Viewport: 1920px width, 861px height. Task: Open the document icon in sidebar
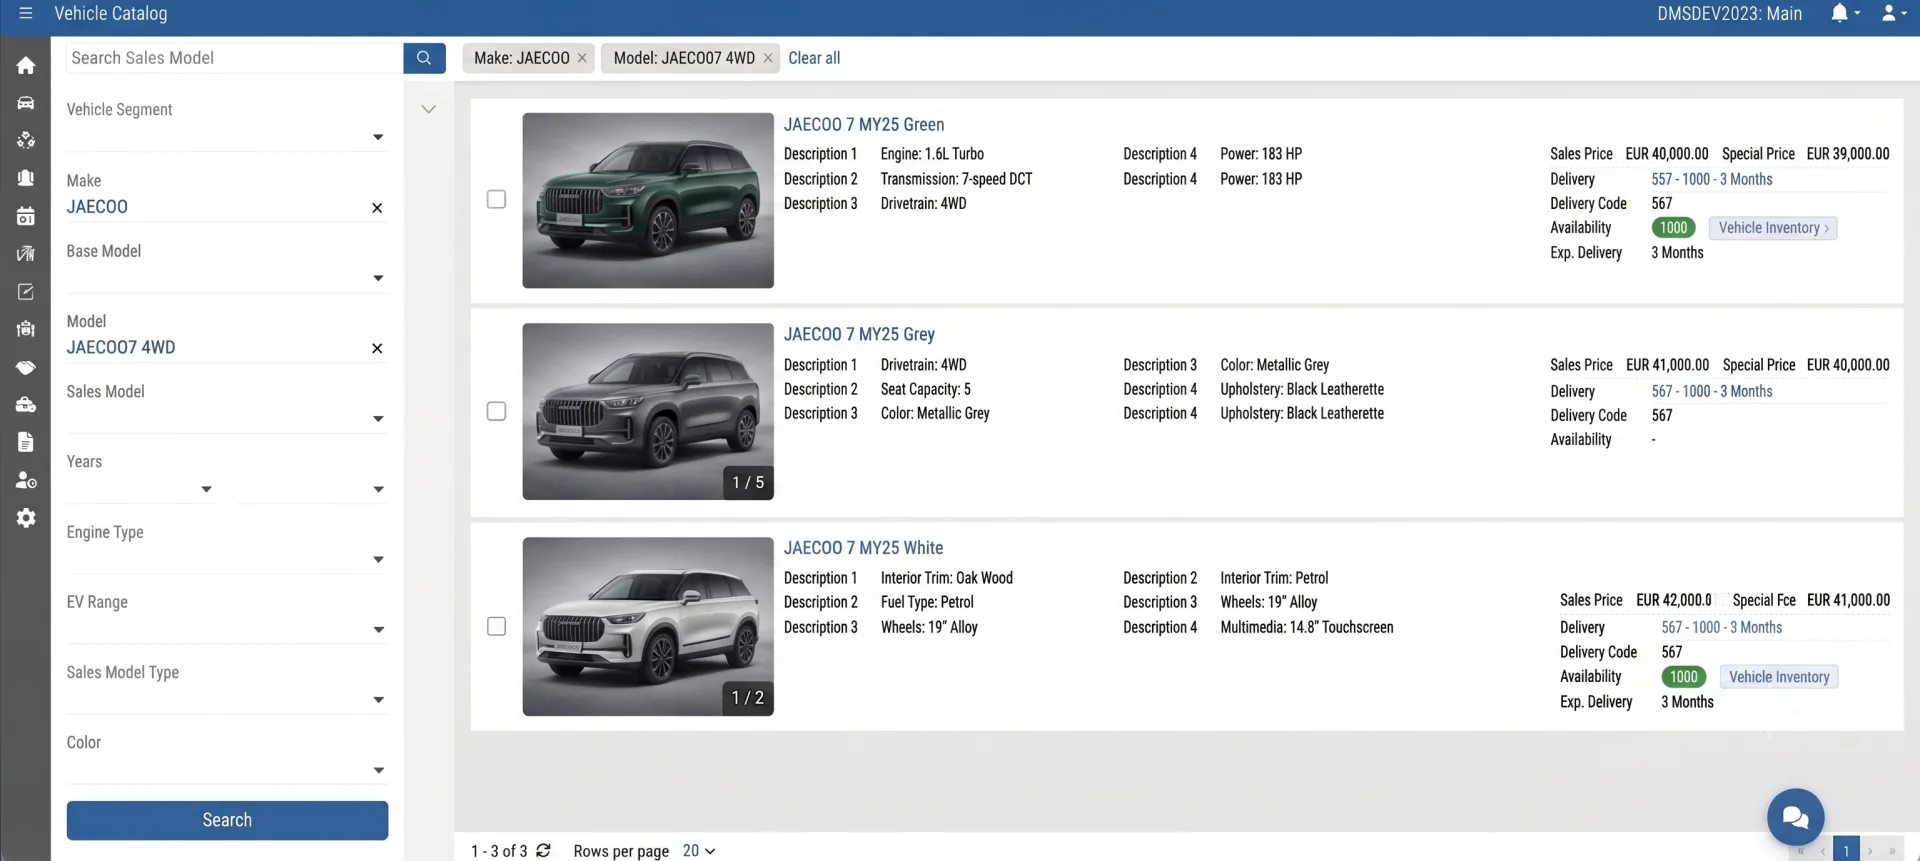tap(26, 442)
